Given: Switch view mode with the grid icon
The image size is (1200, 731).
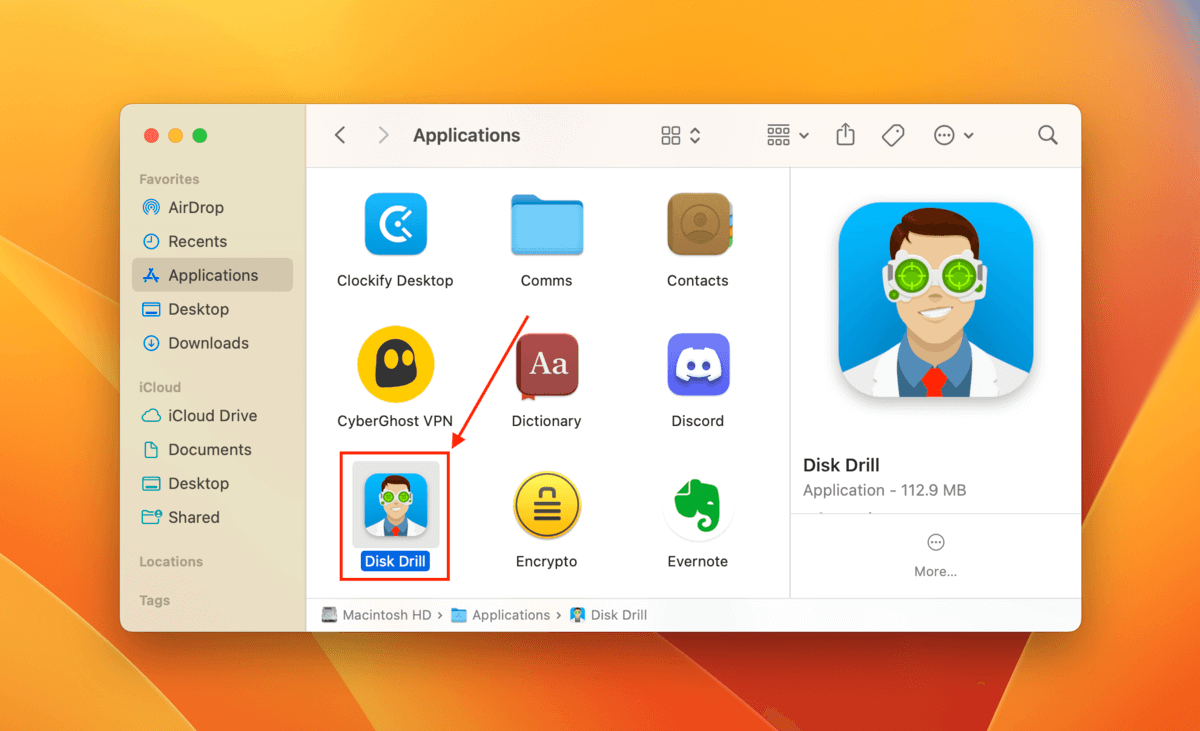Looking at the screenshot, I should (680, 135).
